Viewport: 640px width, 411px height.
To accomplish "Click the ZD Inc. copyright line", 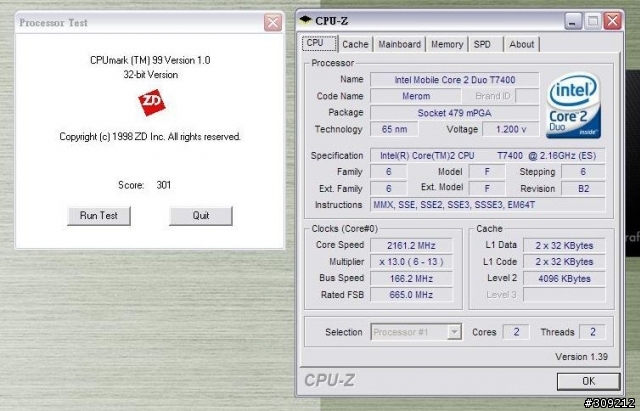I will [x=150, y=136].
